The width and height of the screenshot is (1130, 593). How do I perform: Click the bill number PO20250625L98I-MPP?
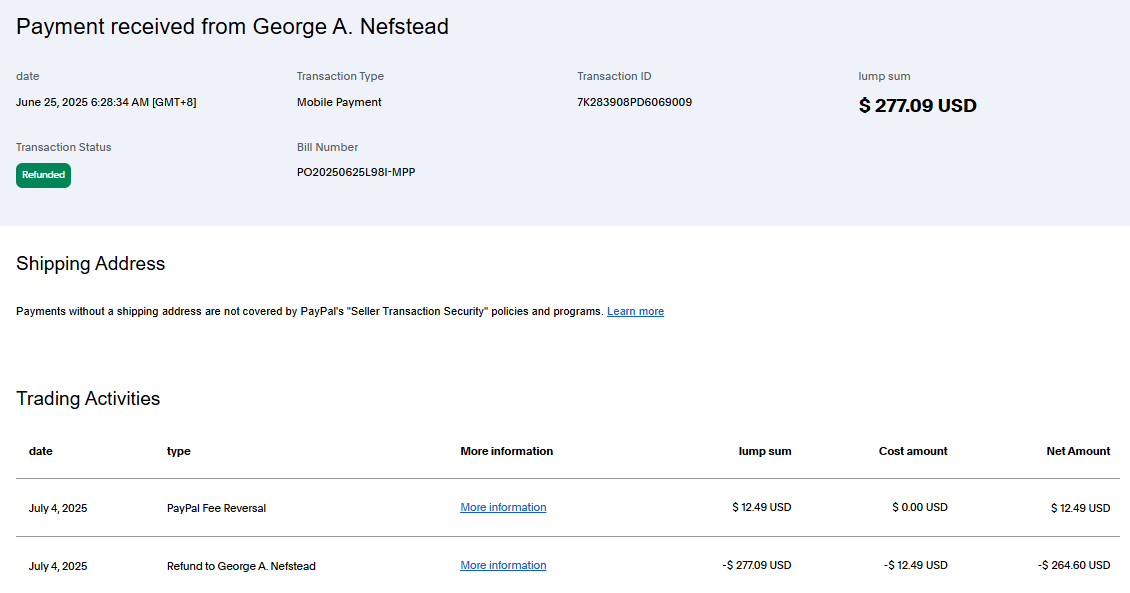tap(356, 172)
